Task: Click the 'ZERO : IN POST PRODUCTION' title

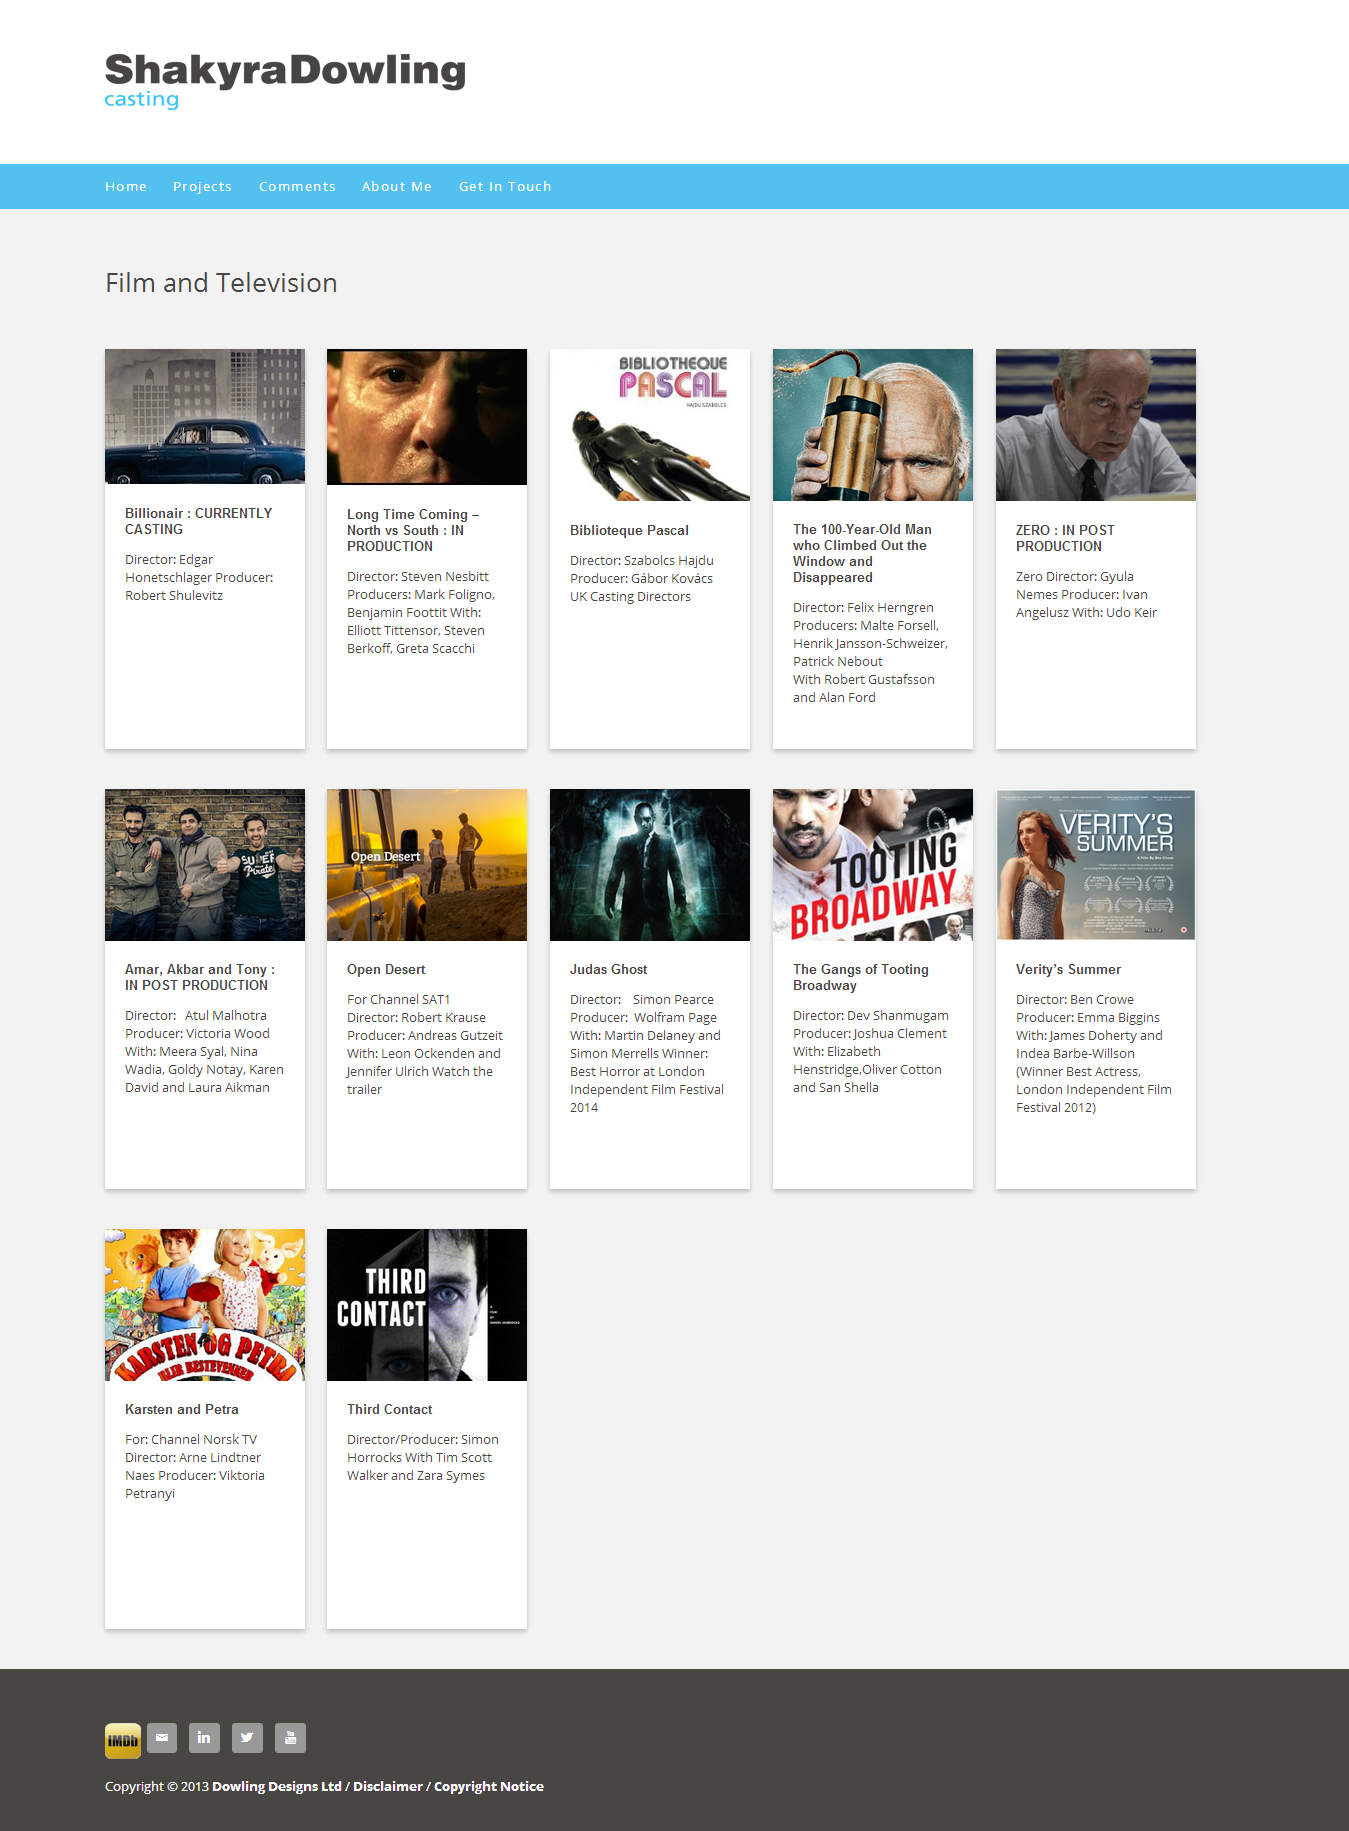Action: point(1065,538)
